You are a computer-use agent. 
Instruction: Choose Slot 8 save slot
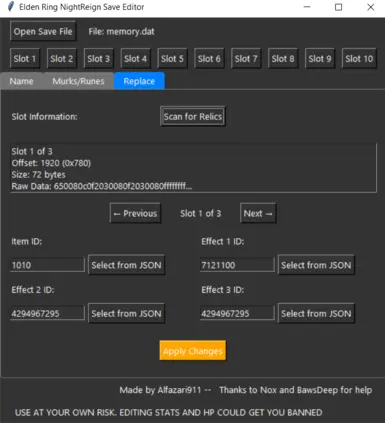click(x=283, y=59)
